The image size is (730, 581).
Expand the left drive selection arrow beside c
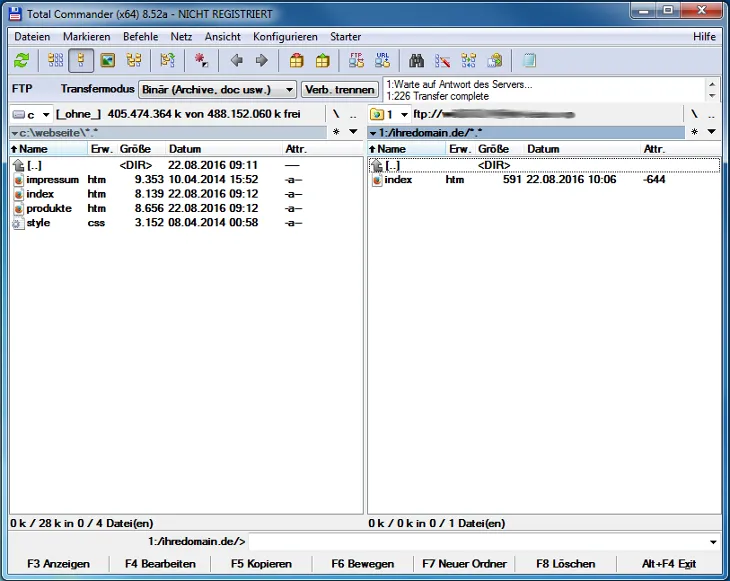pos(46,115)
